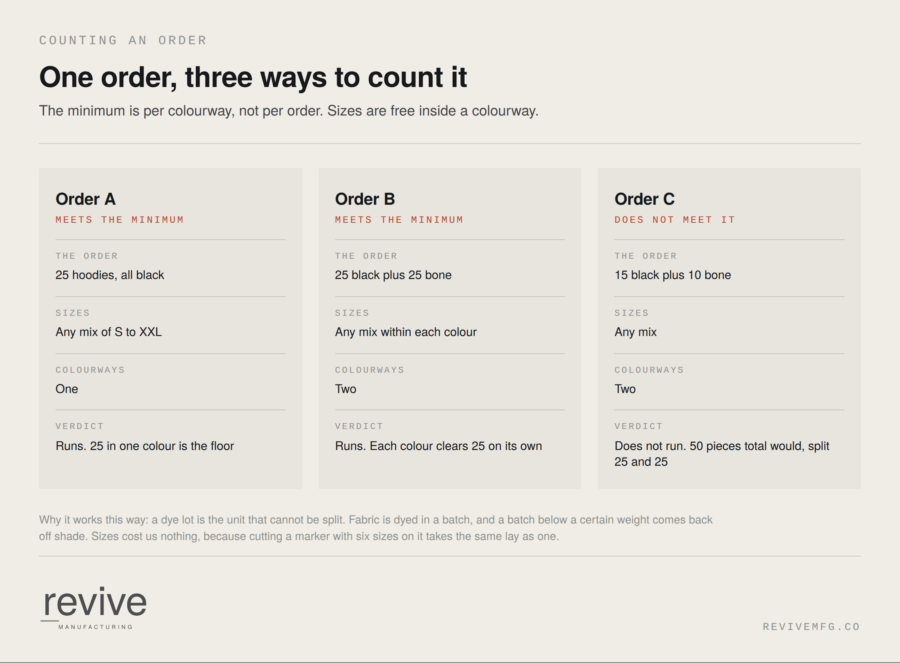900x663 pixels.
Task: Click 'MEETS THE MINIMUM' under Order B
Action: click(x=399, y=220)
